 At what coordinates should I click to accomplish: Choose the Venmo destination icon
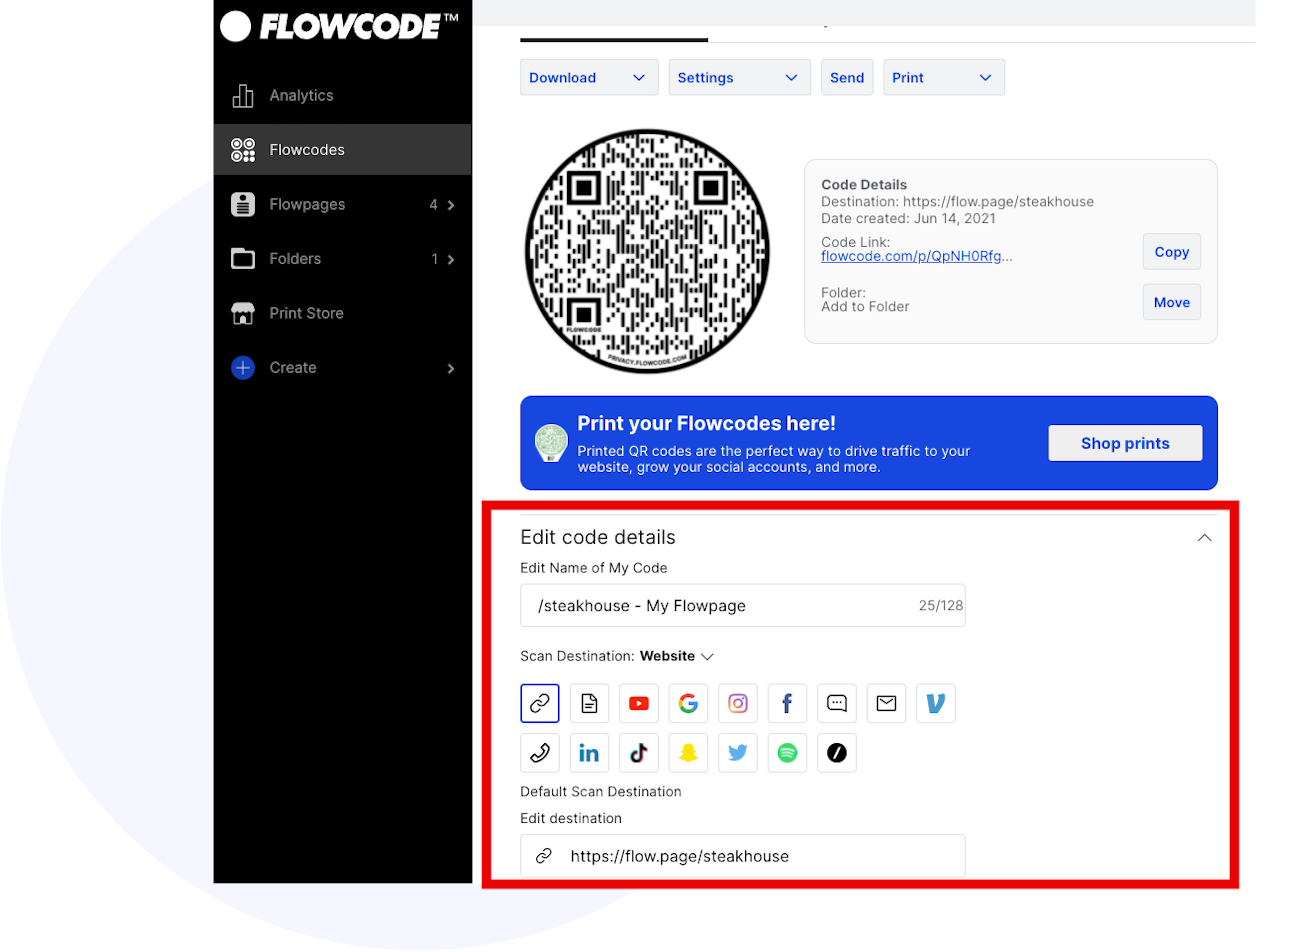pyautogui.click(x=936, y=703)
